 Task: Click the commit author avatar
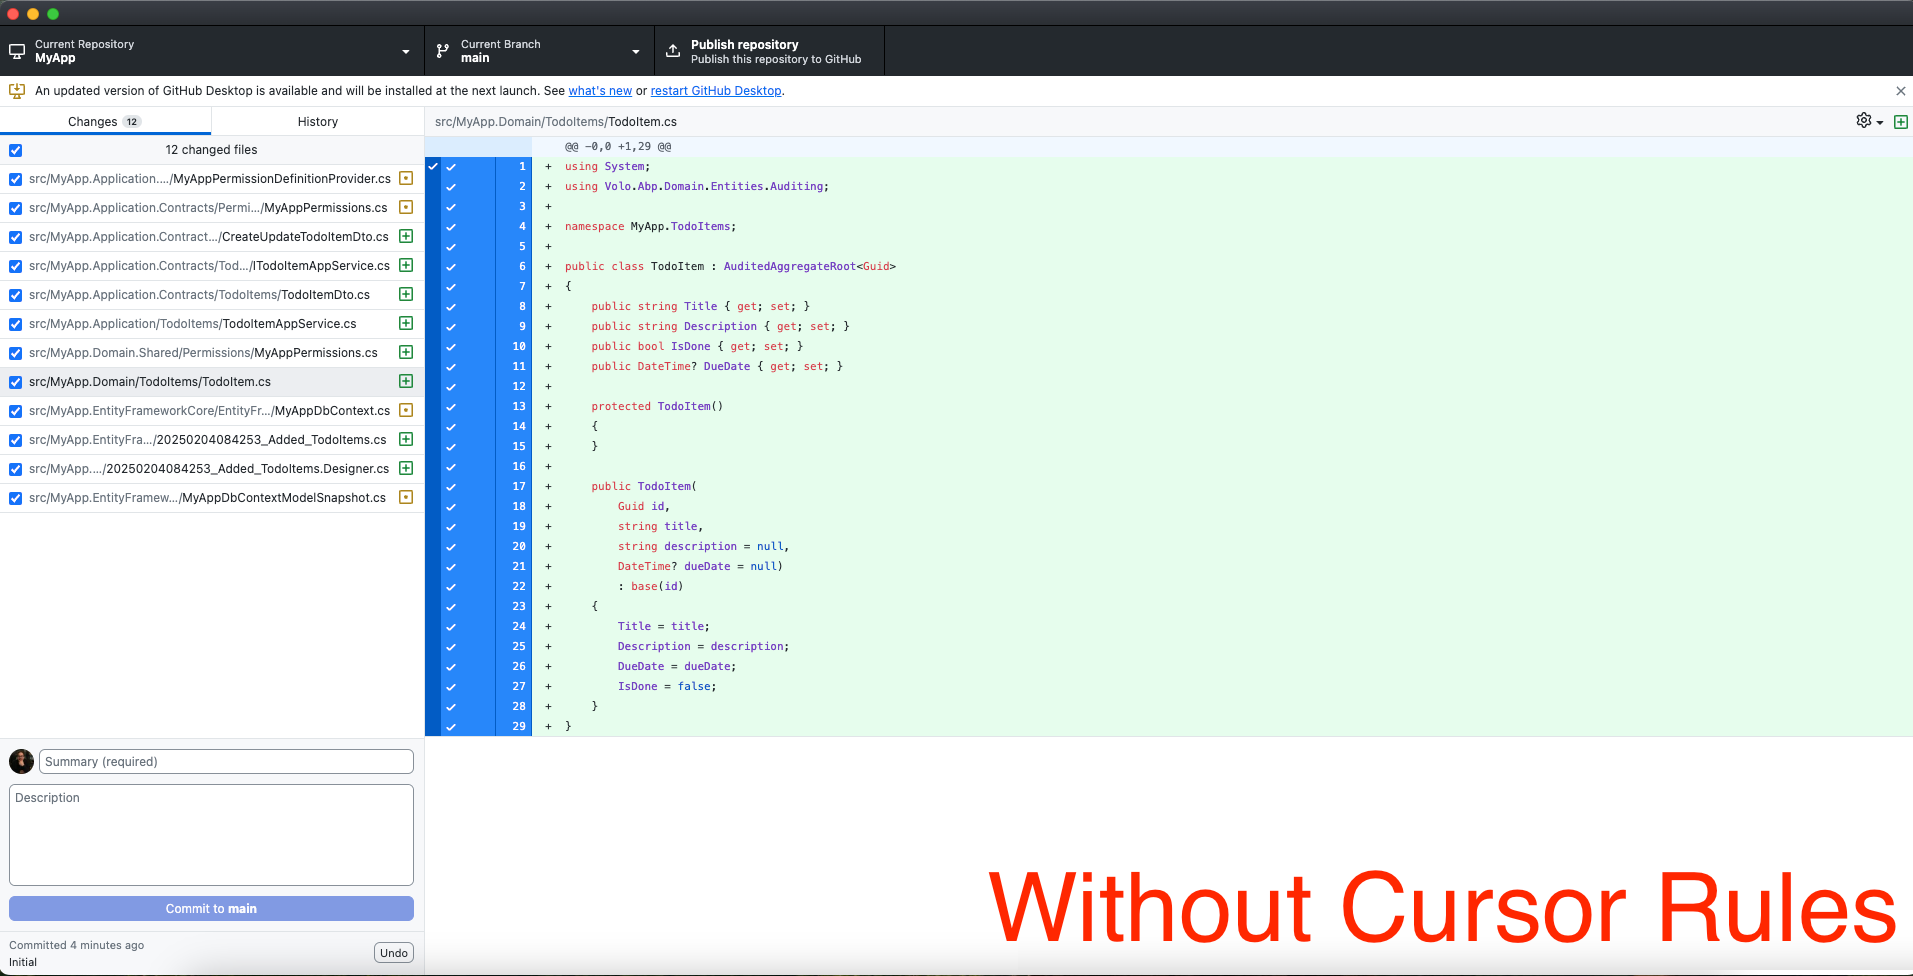[x=21, y=762]
